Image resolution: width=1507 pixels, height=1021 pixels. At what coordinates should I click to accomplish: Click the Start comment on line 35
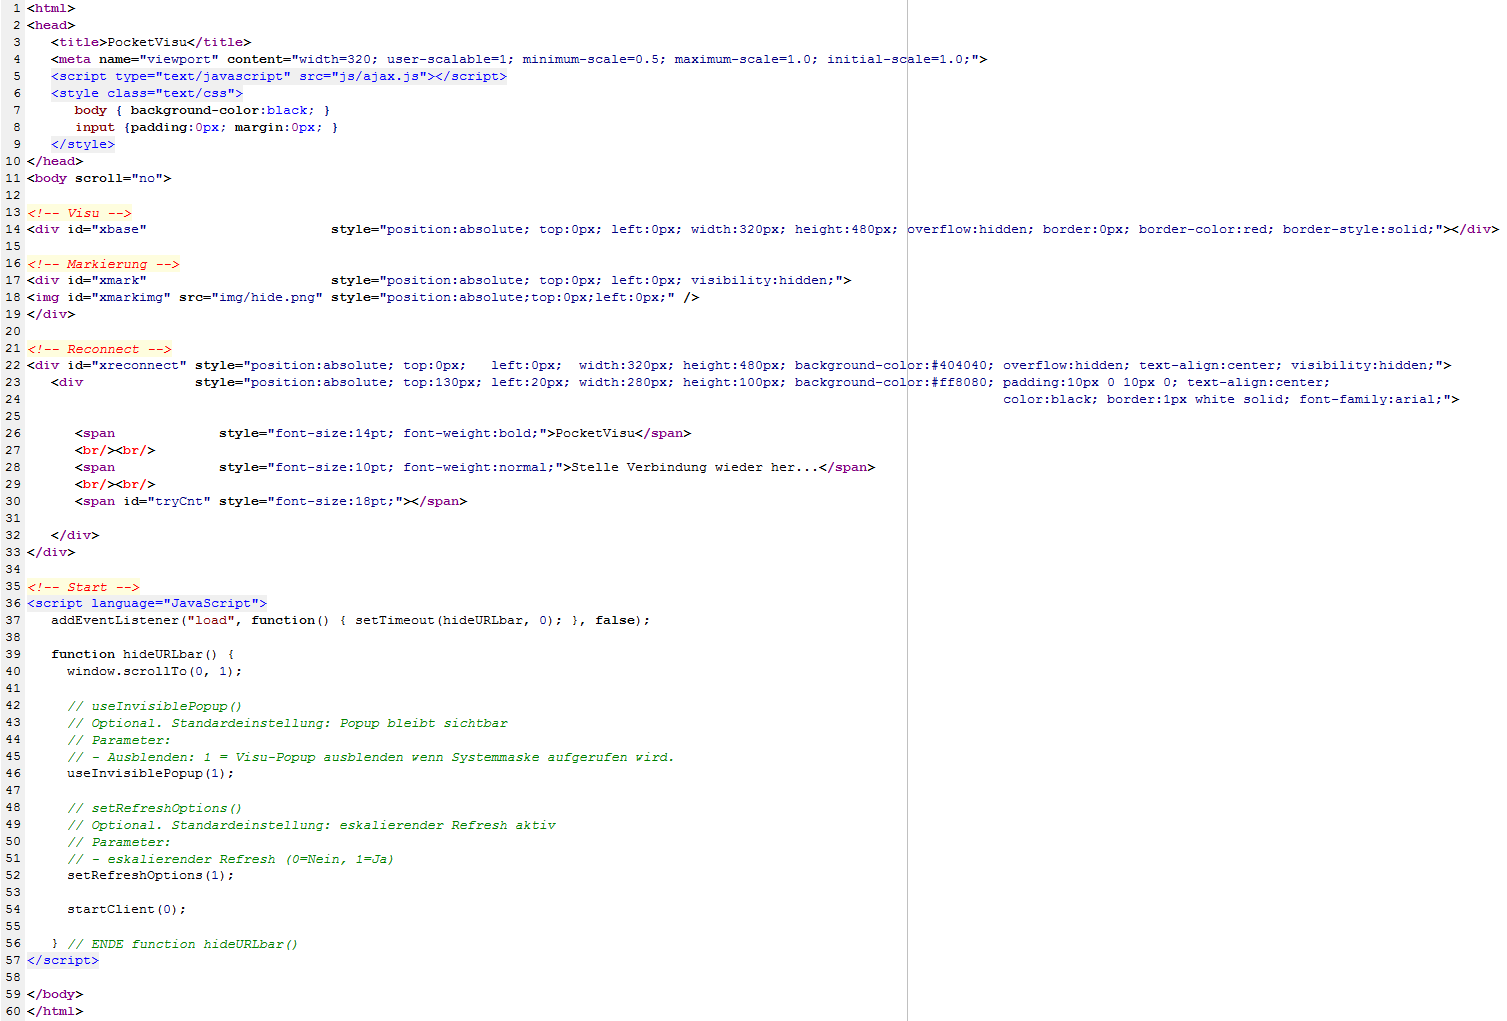pos(85,586)
